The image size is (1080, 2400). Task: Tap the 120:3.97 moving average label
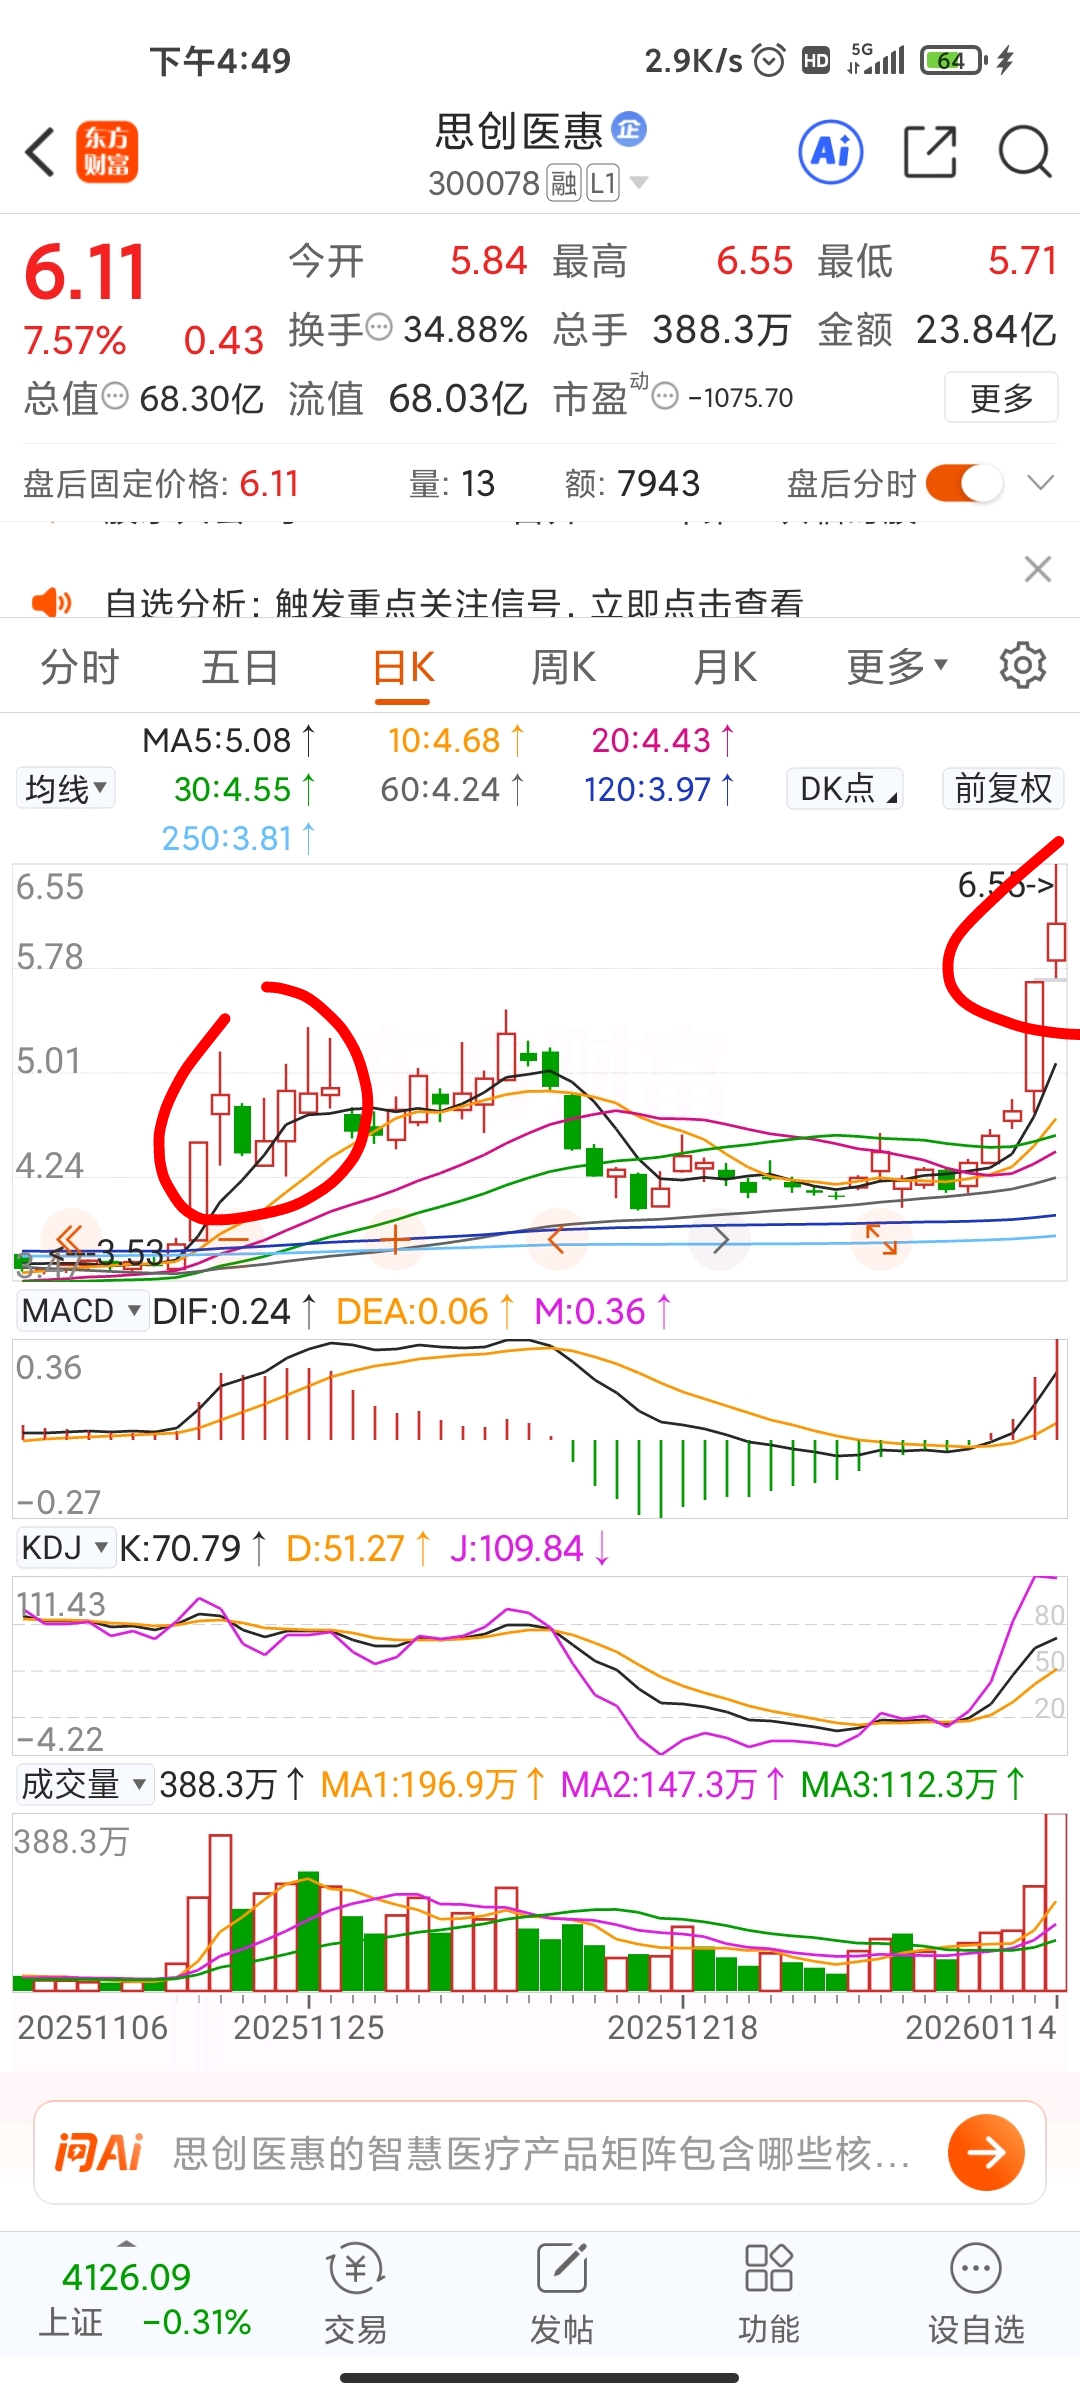coord(660,789)
